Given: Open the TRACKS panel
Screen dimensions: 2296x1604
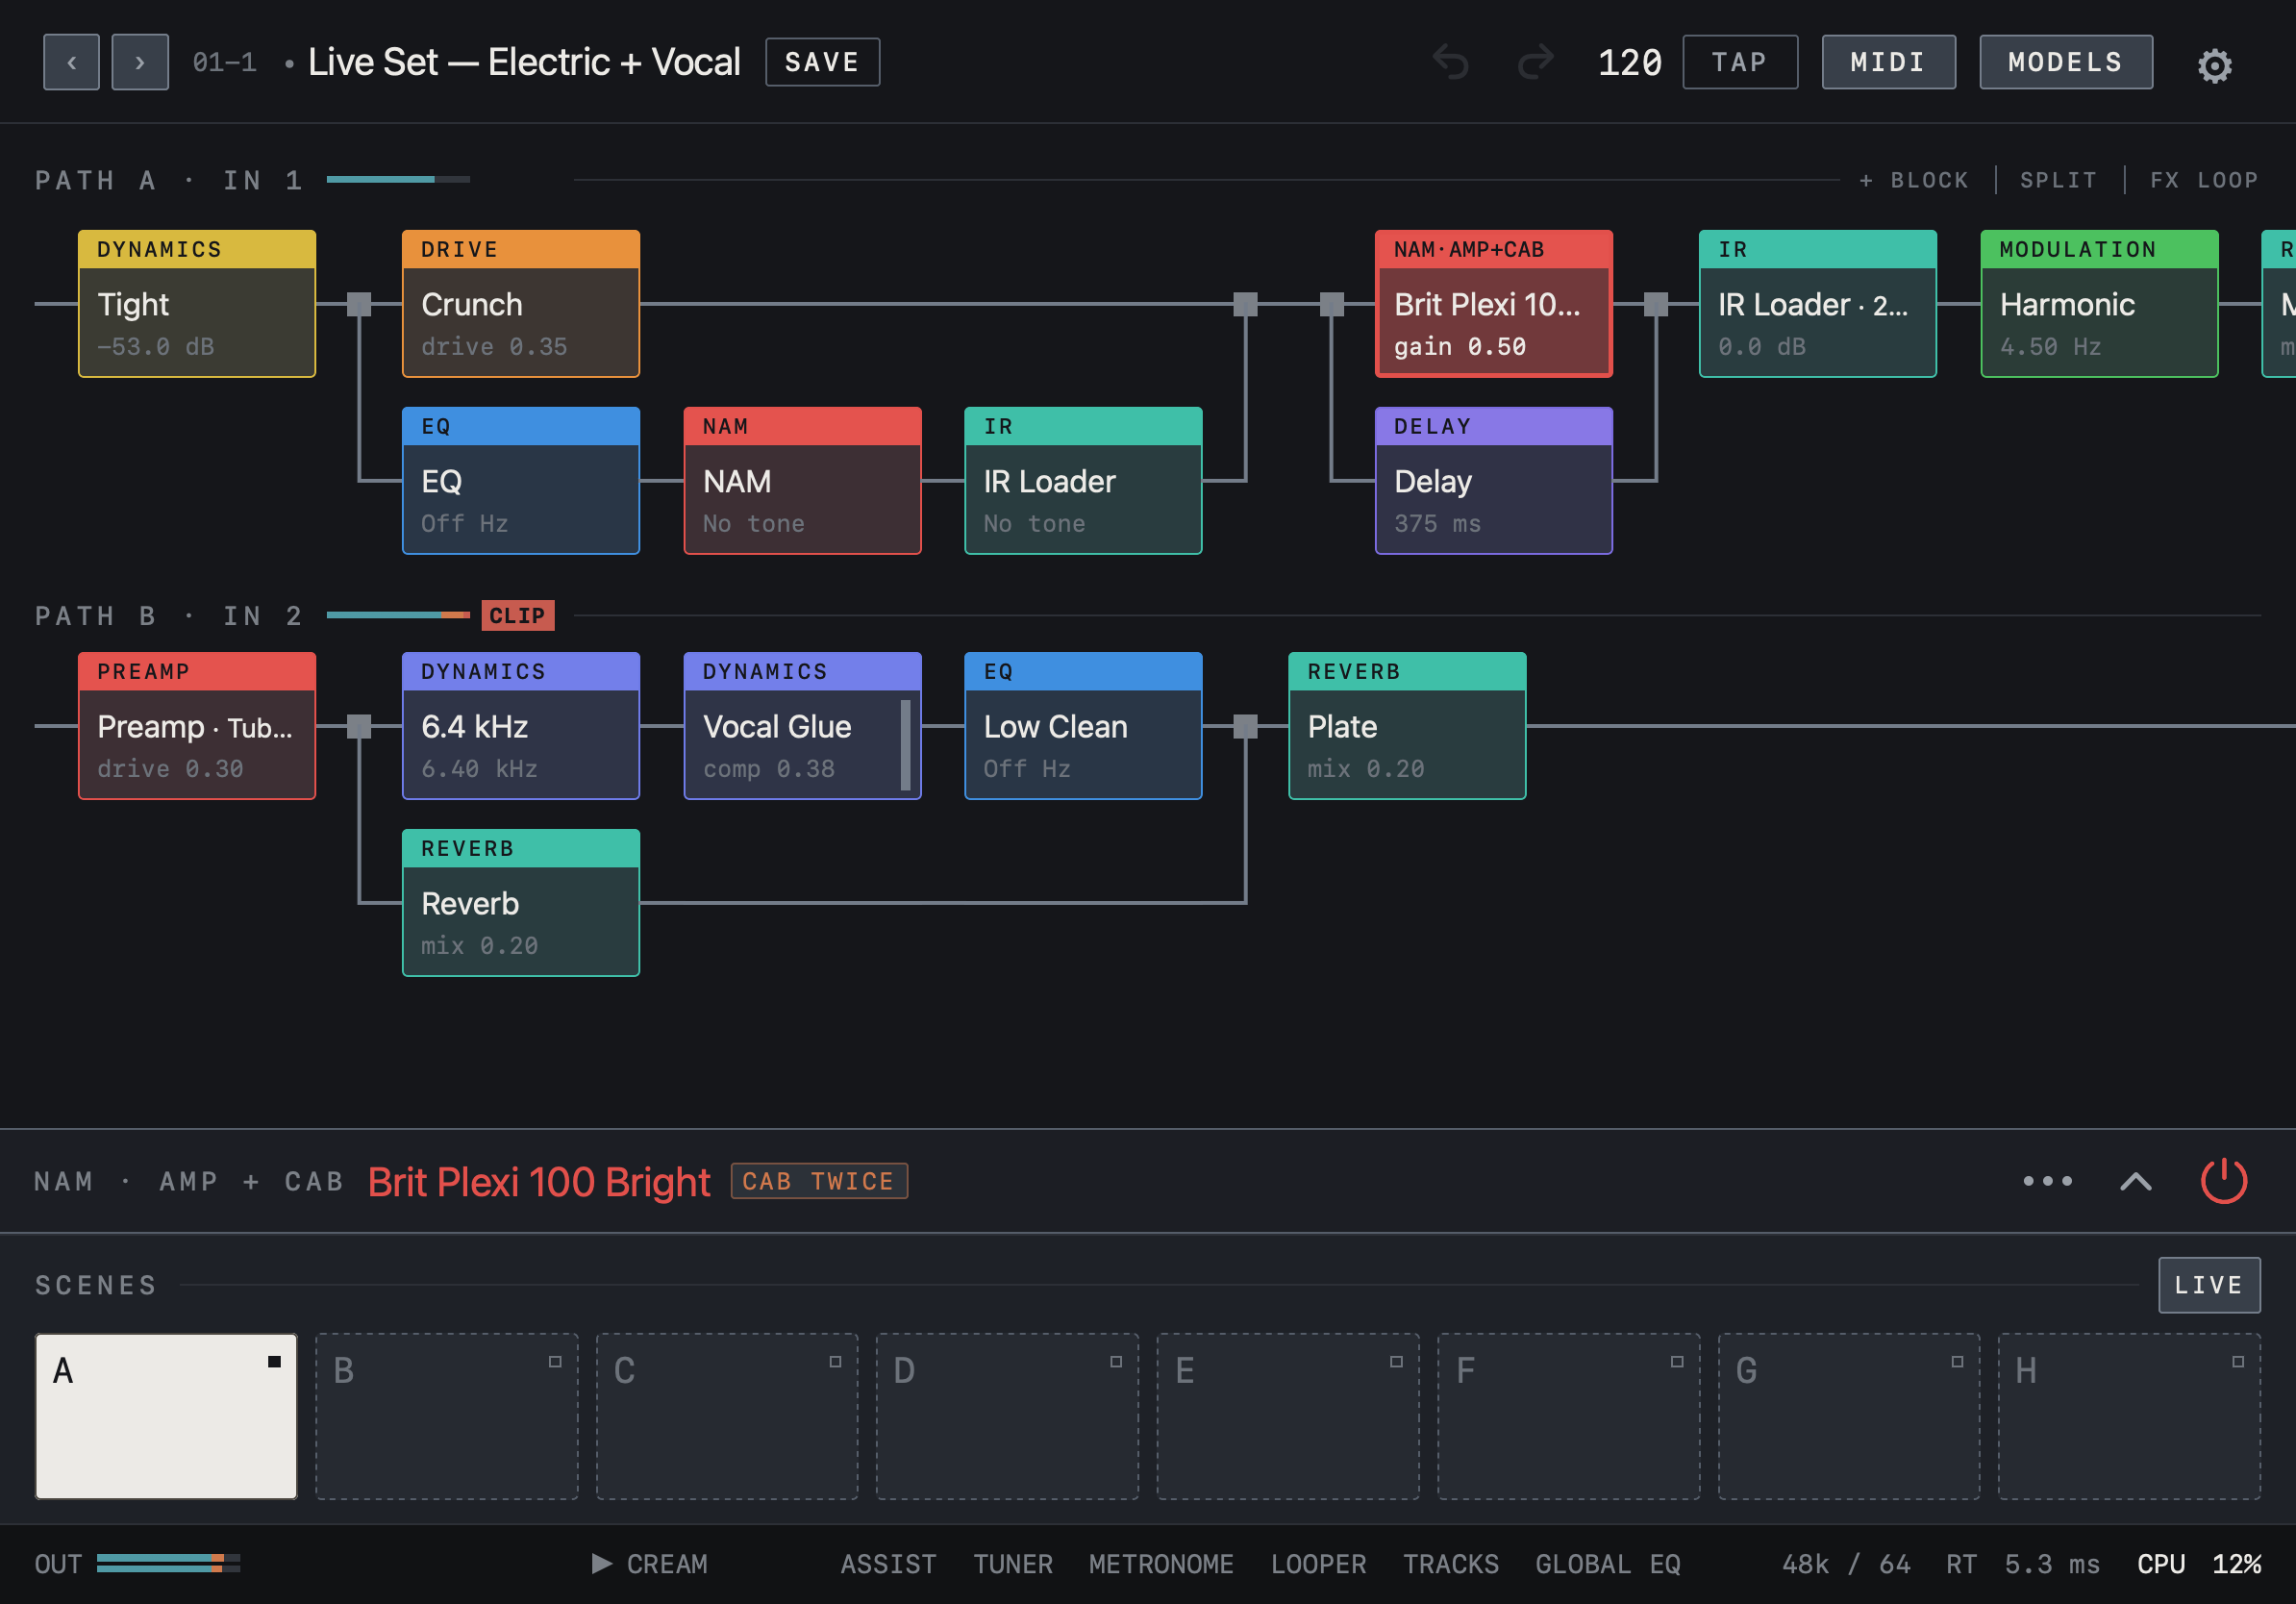Looking at the screenshot, I should pyautogui.click(x=1451, y=1564).
